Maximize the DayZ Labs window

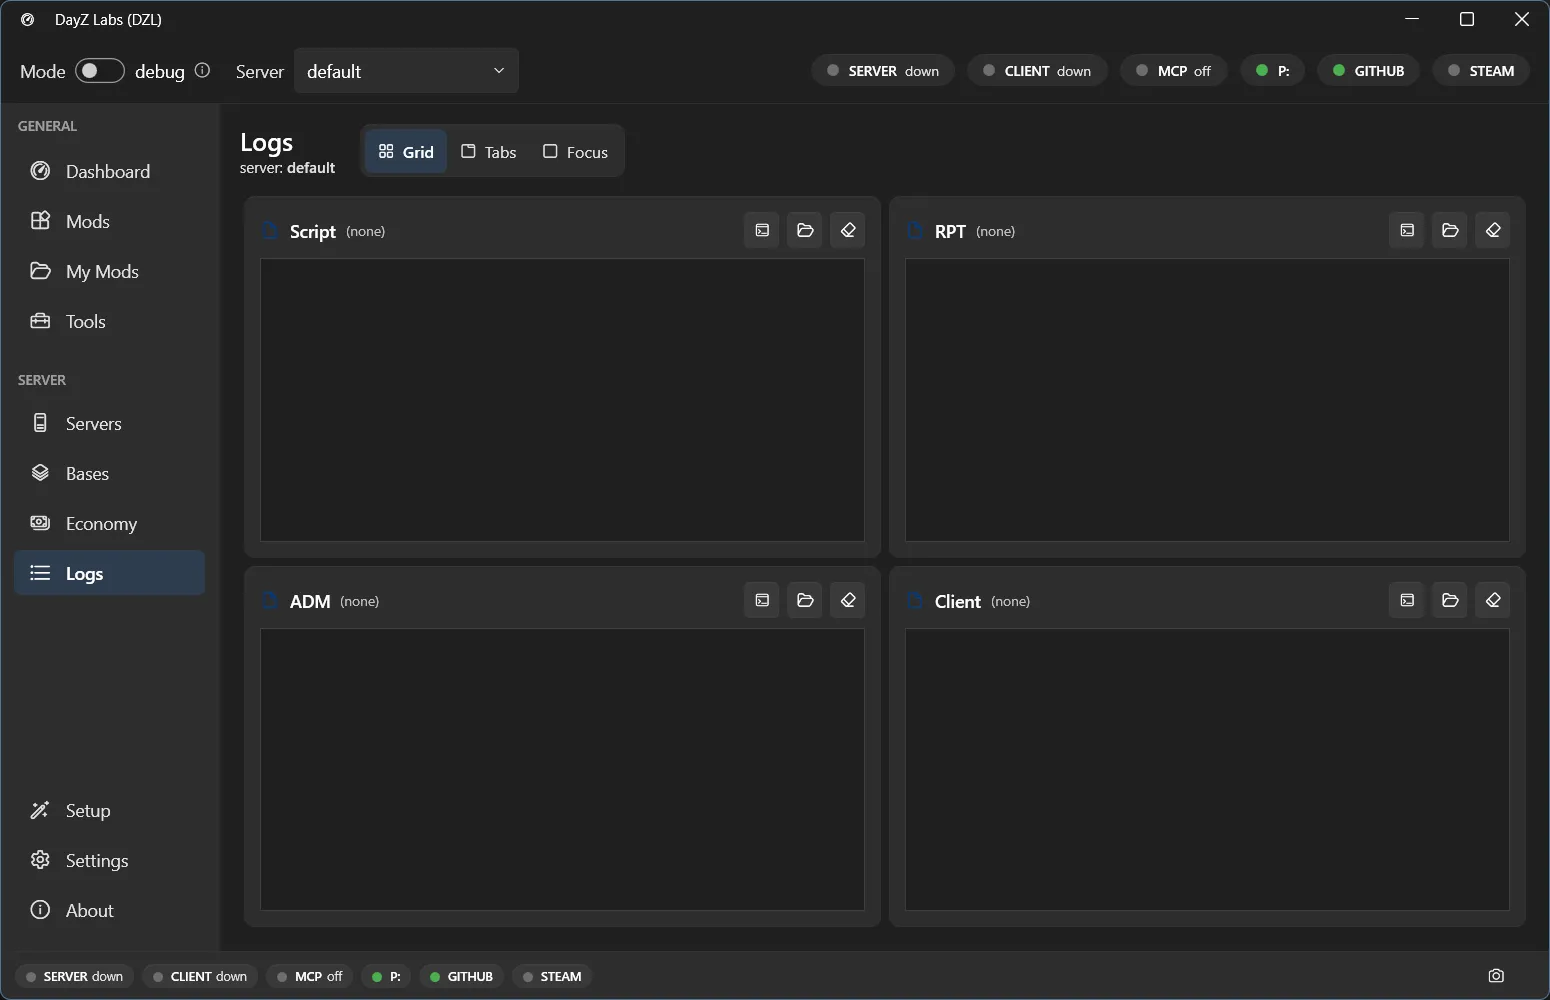tap(1467, 19)
